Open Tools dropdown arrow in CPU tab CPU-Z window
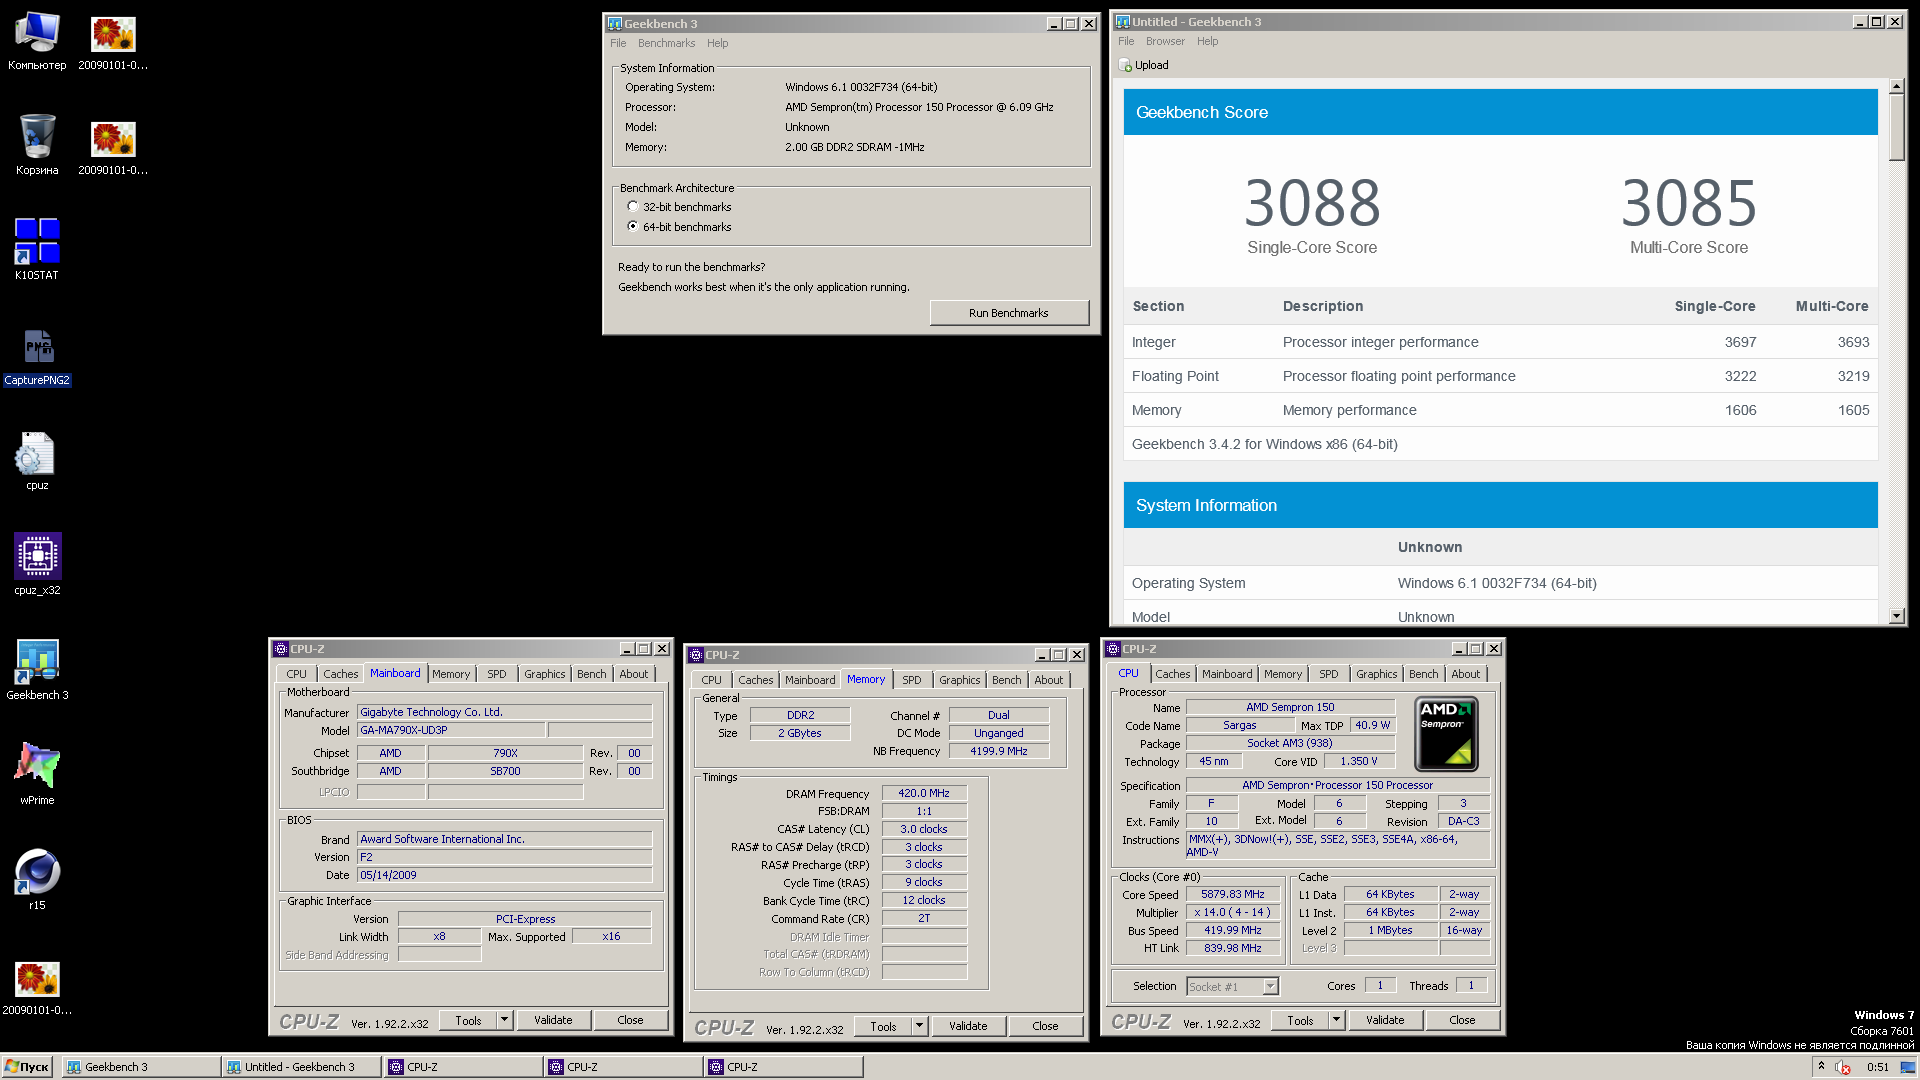 click(1336, 1020)
